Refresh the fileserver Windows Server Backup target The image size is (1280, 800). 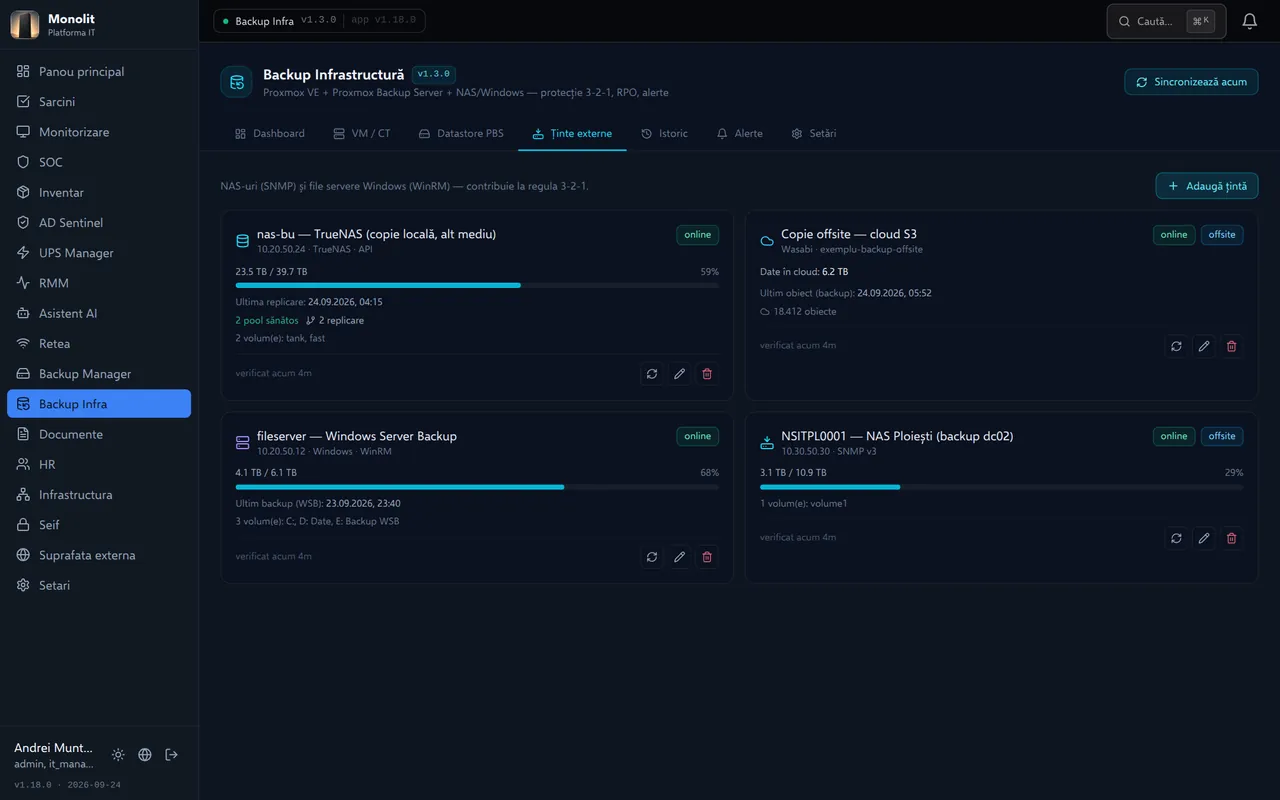652,557
